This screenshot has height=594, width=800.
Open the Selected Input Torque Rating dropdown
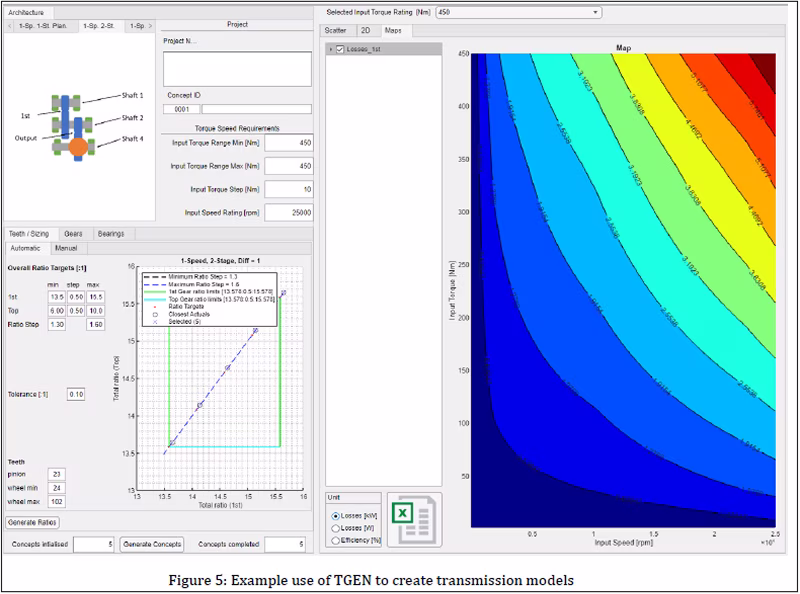pyautogui.click(x=595, y=12)
